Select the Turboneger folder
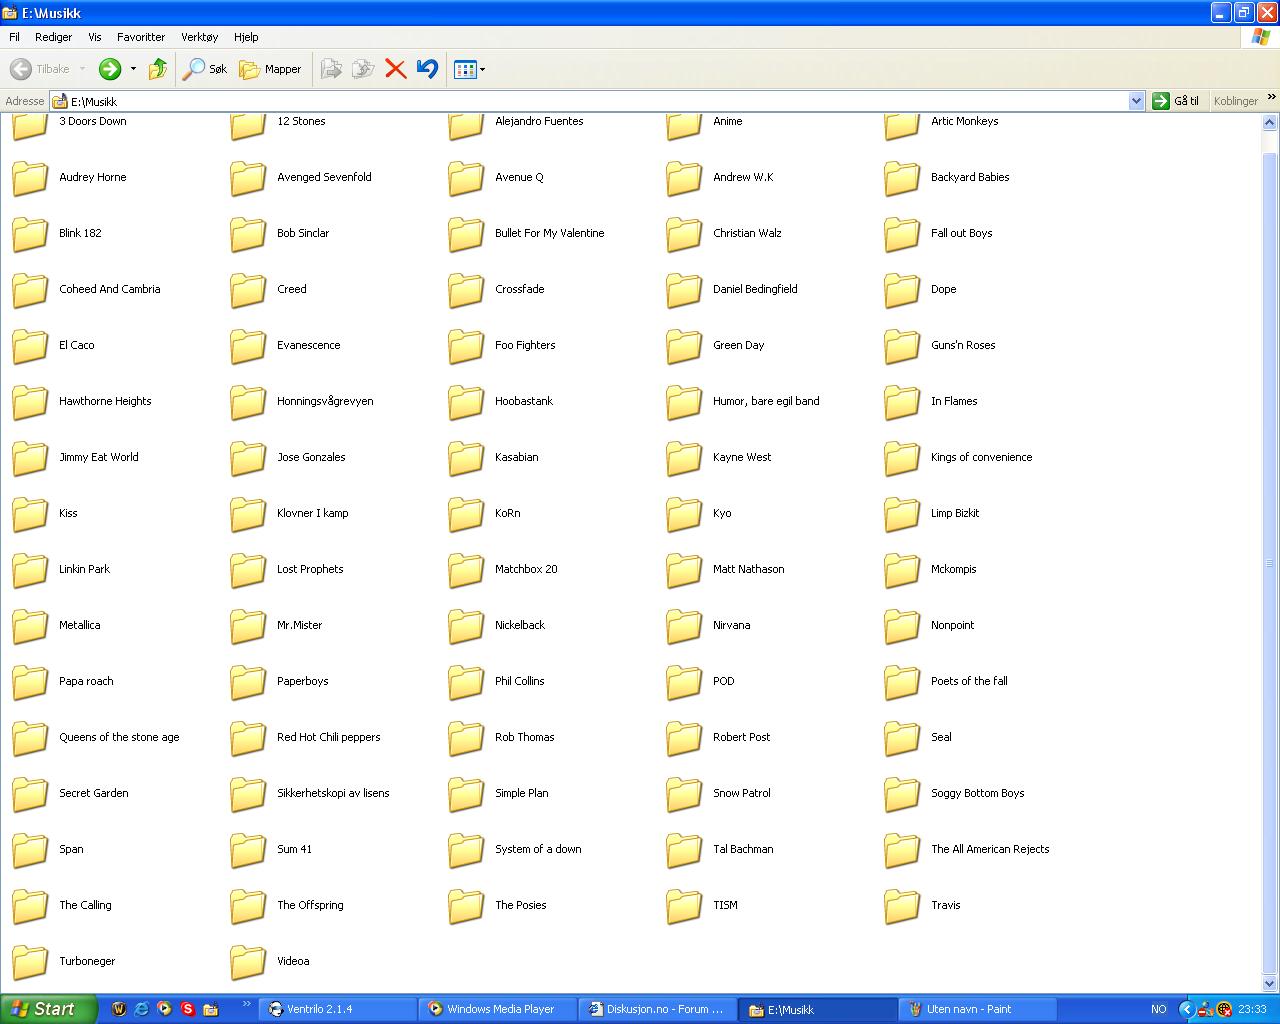Screen dimensions: 1280x1024 click(64, 962)
